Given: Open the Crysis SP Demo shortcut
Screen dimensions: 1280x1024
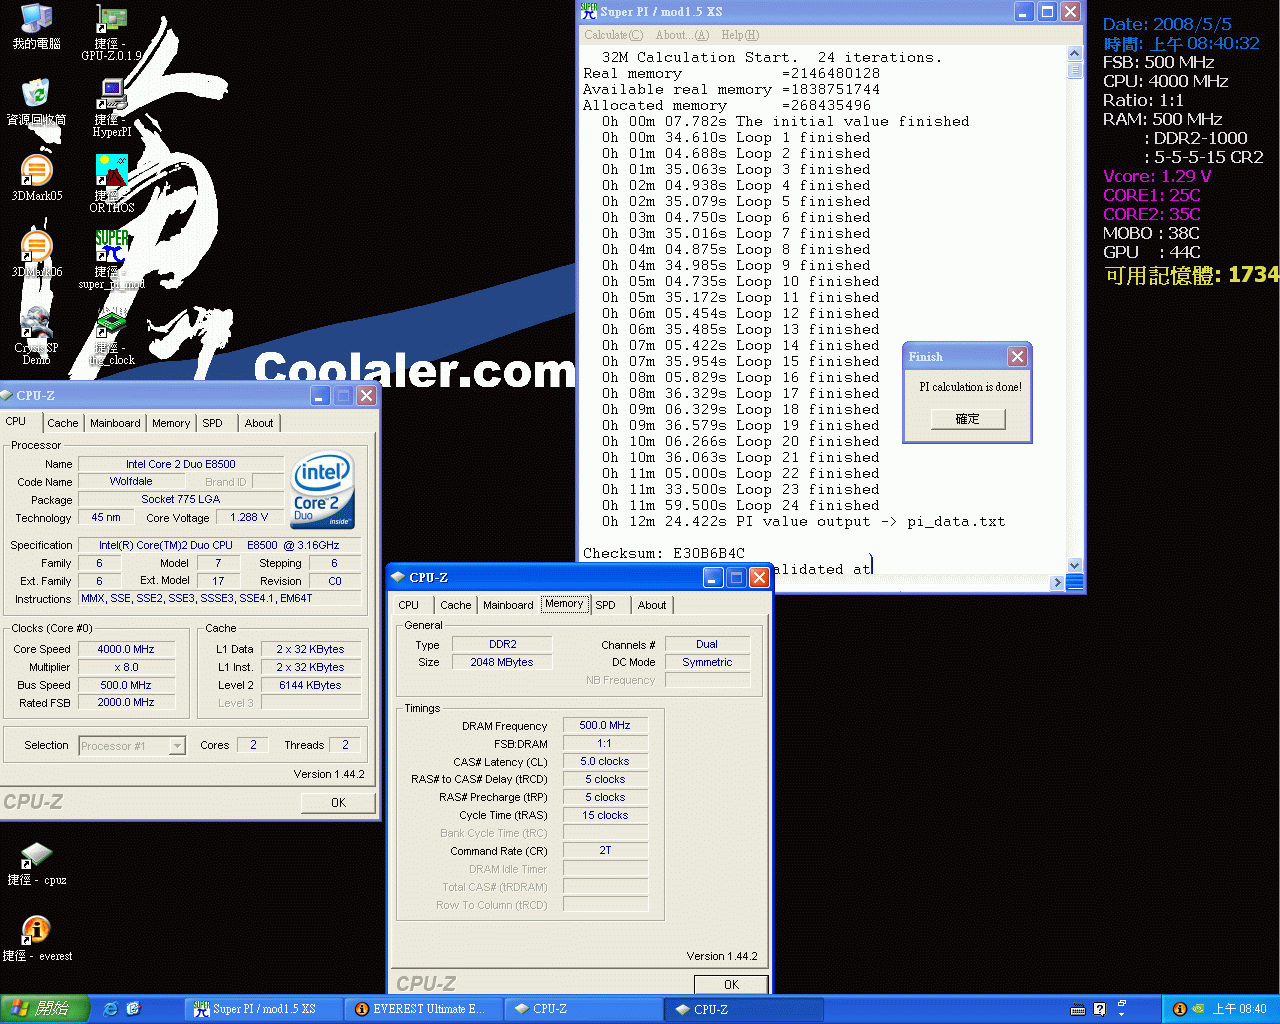Looking at the screenshot, I should click(x=36, y=336).
